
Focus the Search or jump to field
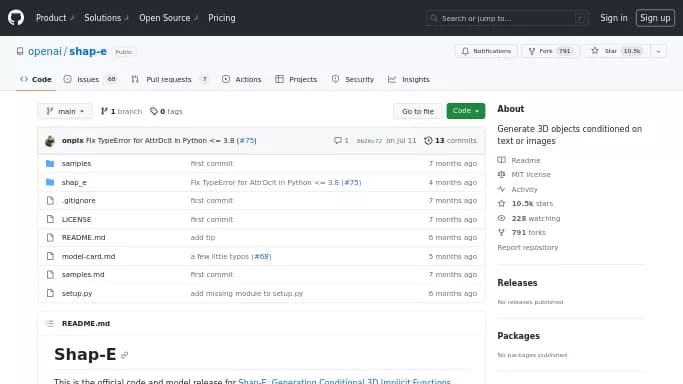point(507,18)
